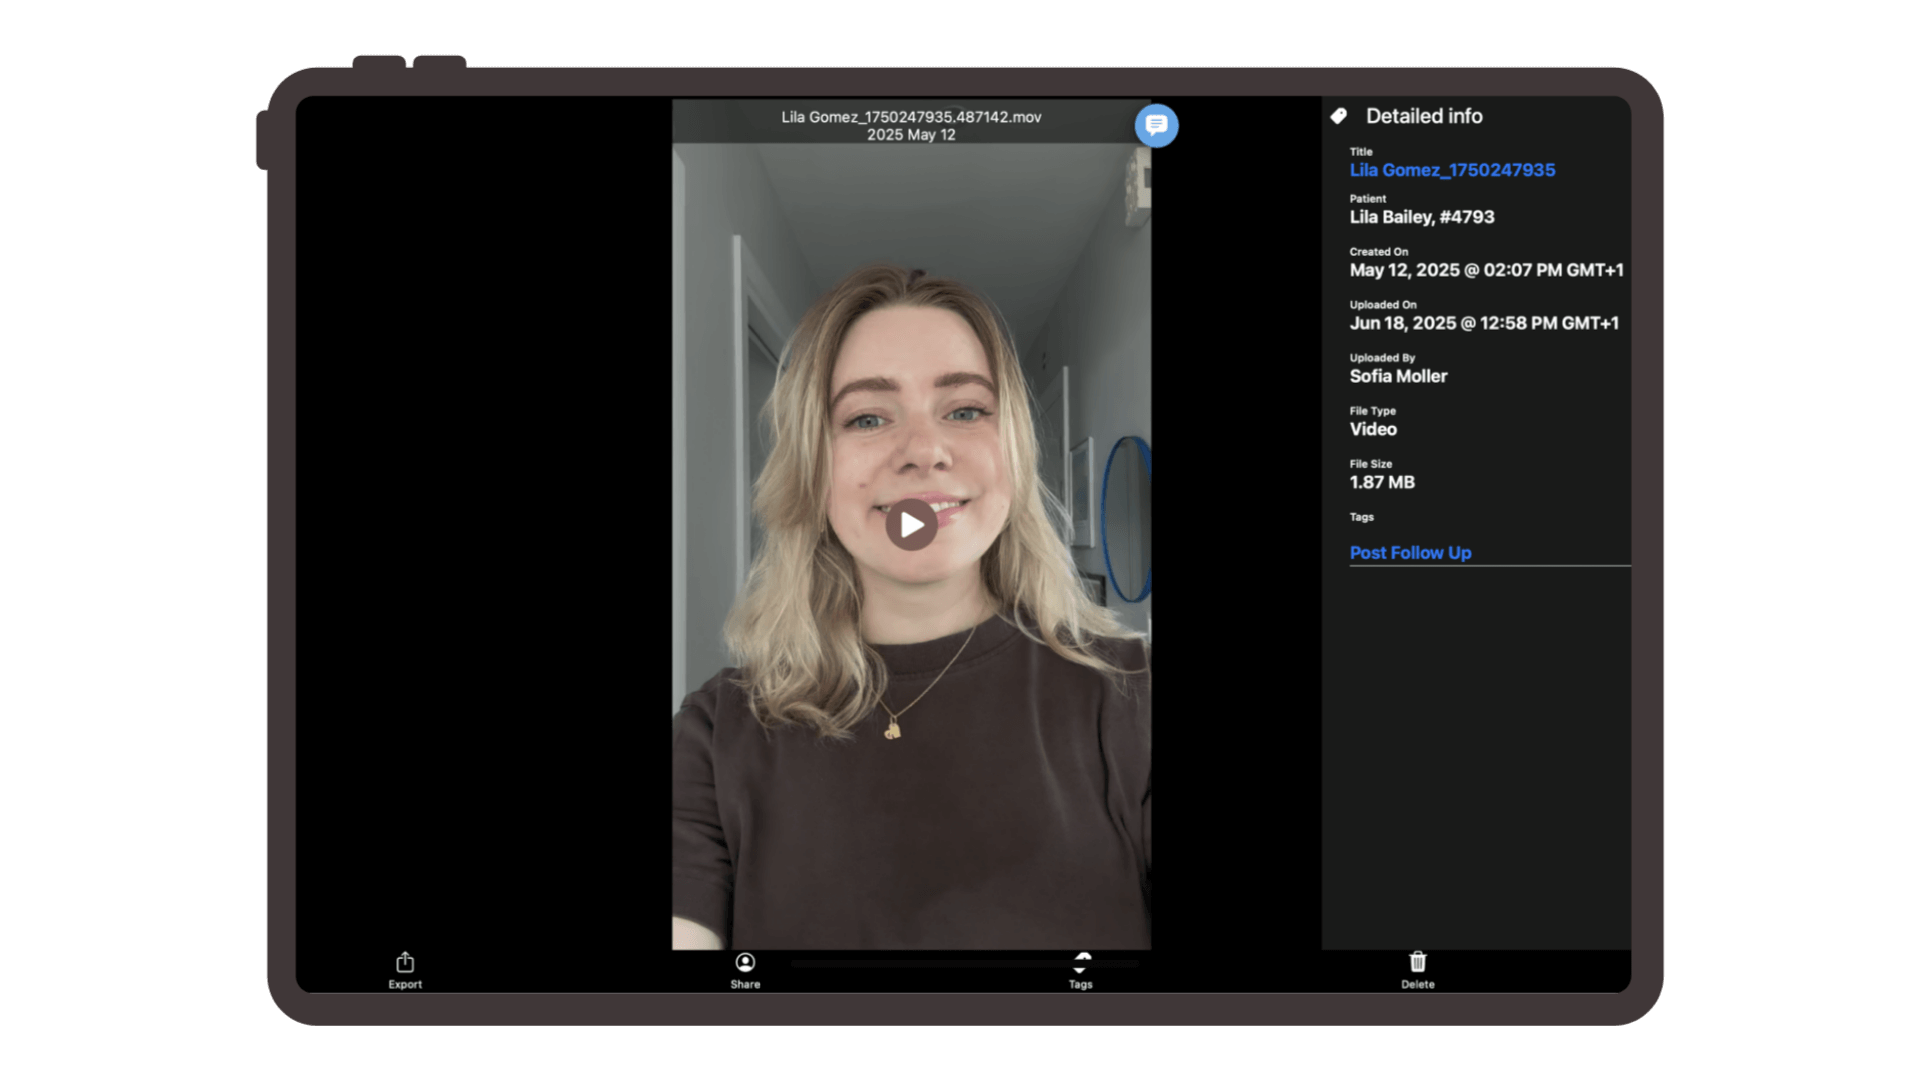This screenshot has height=1080, width=1920.
Task: Click the Delete trash icon
Action: 1417,963
